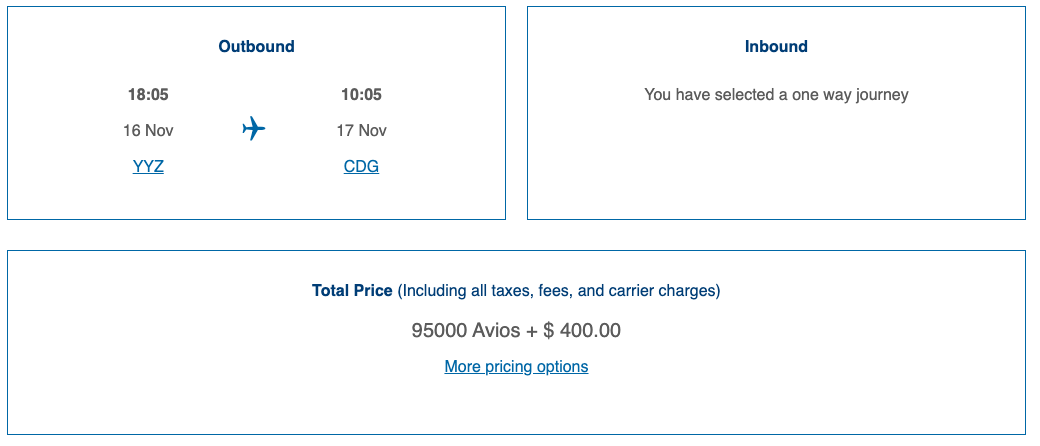This screenshot has height=446, width=1040.
Task: Click the bold Total Price label
Action: (x=352, y=291)
